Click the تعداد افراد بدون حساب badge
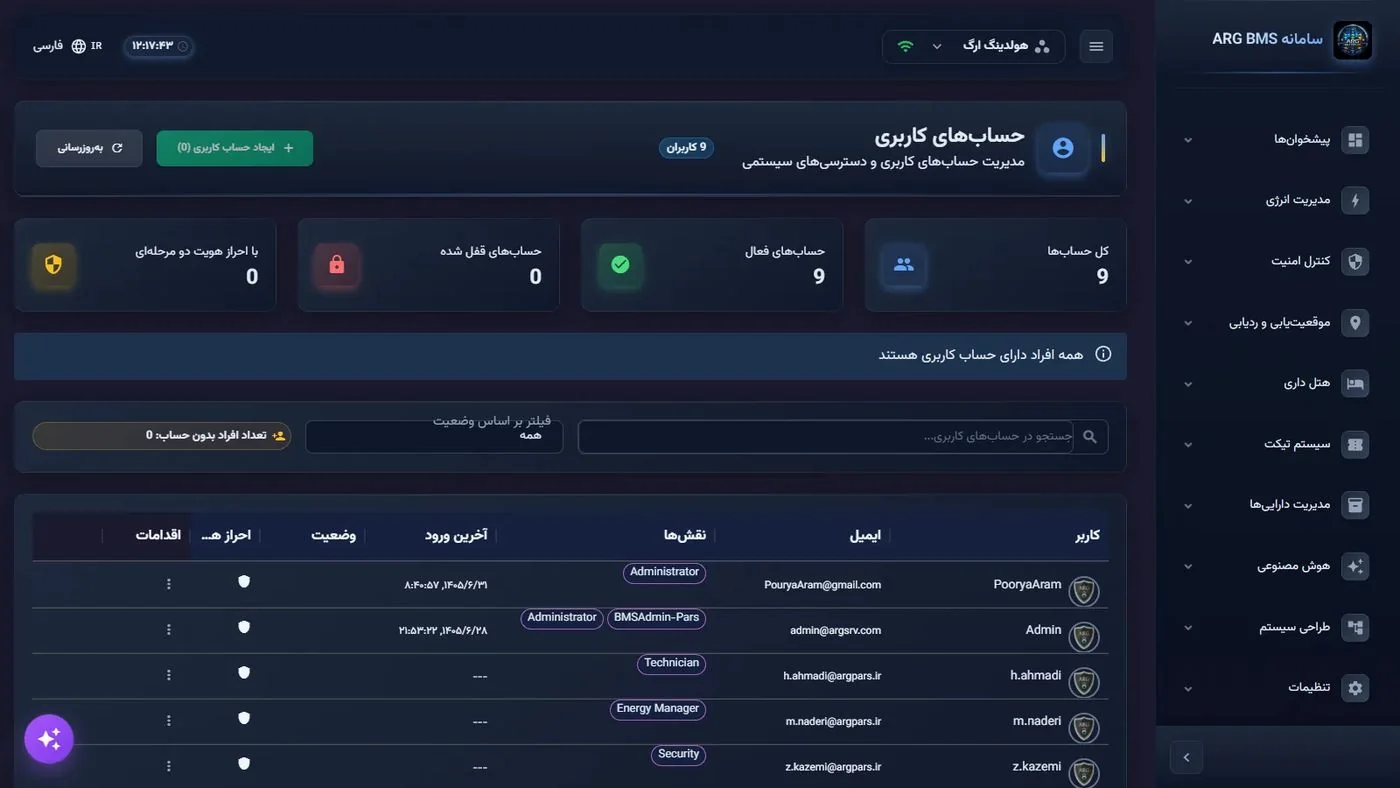 click(161, 436)
